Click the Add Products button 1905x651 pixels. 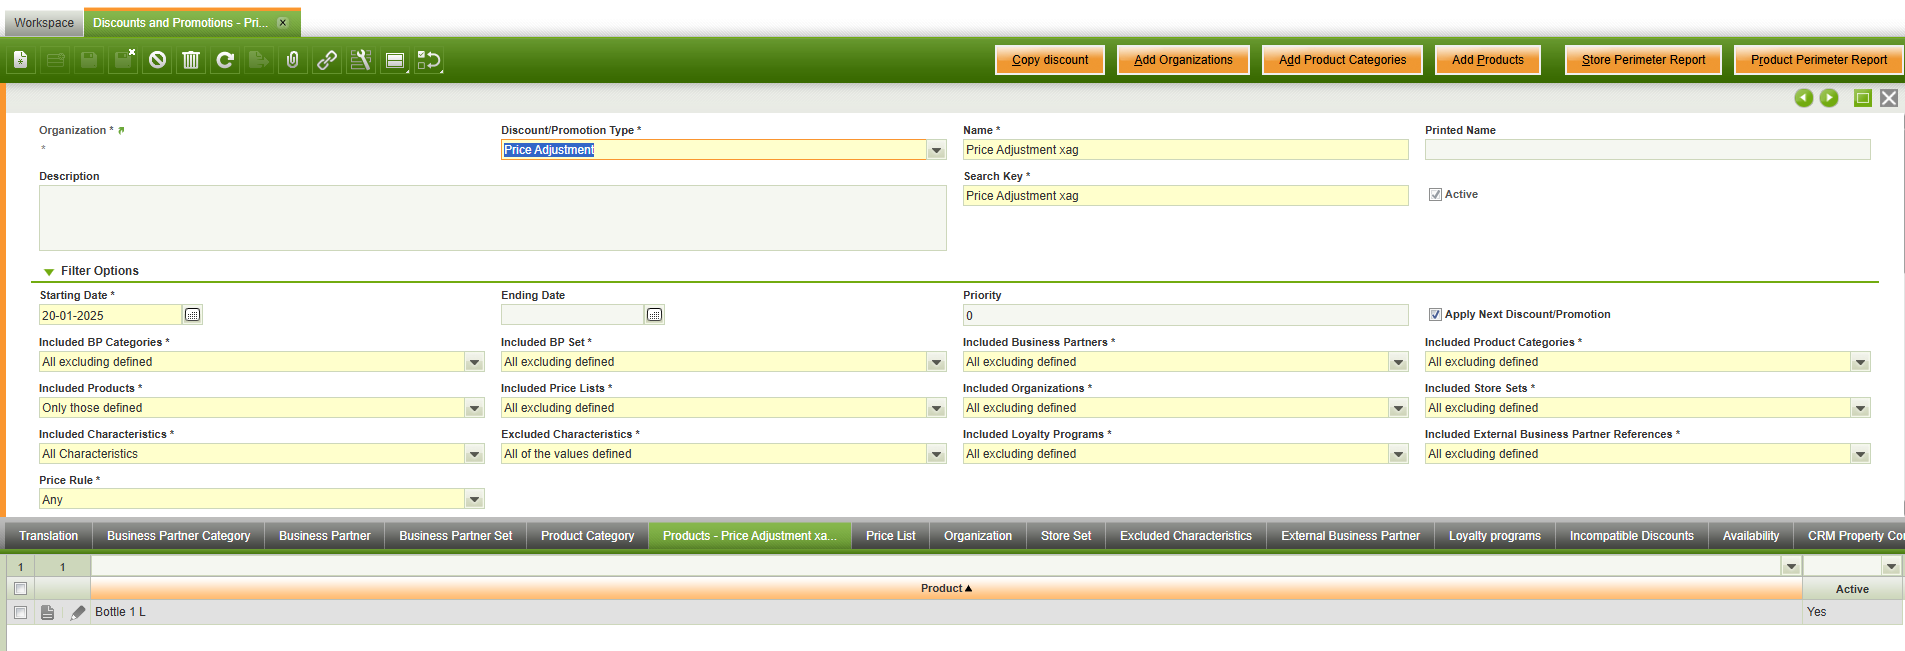1487,60
